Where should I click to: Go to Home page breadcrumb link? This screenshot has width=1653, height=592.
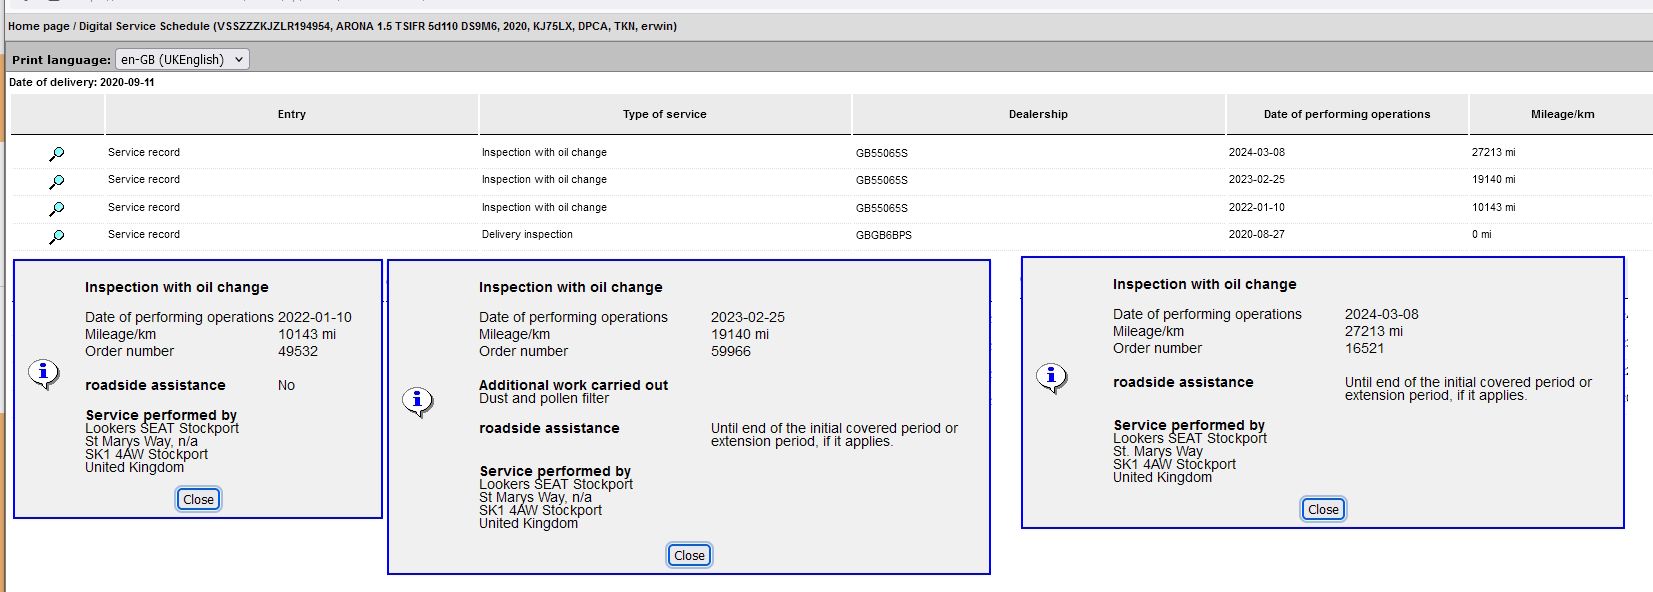pyautogui.click(x=38, y=26)
